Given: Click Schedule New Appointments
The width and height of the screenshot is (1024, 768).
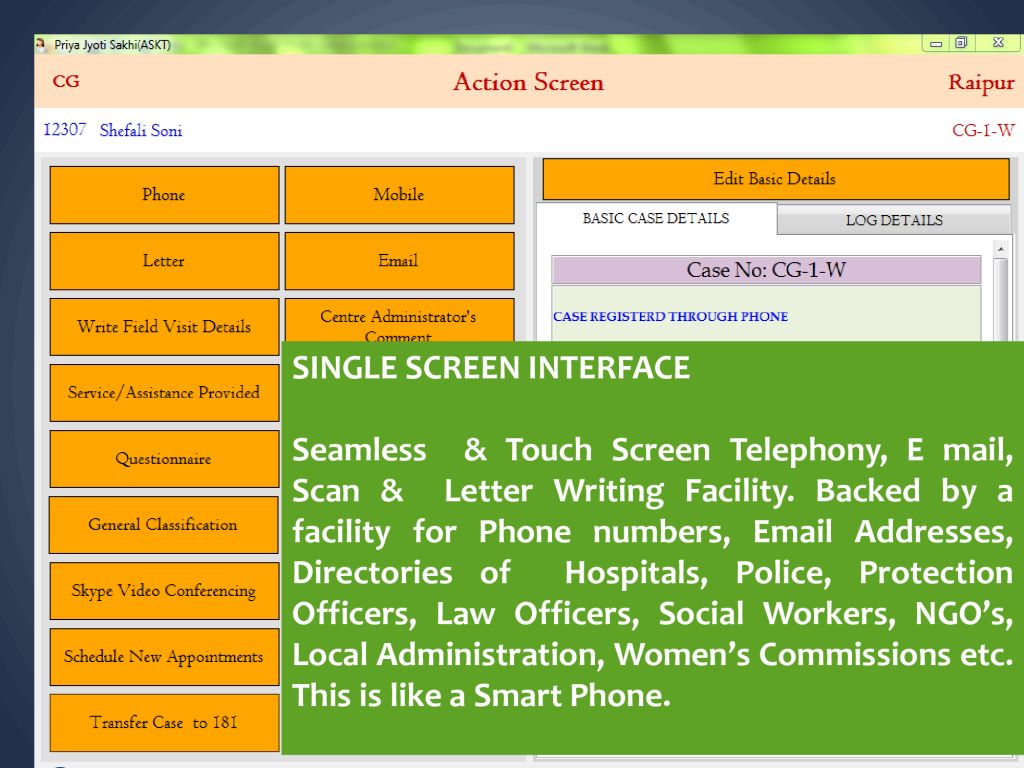Looking at the screenshot, I should coord(164,657).
